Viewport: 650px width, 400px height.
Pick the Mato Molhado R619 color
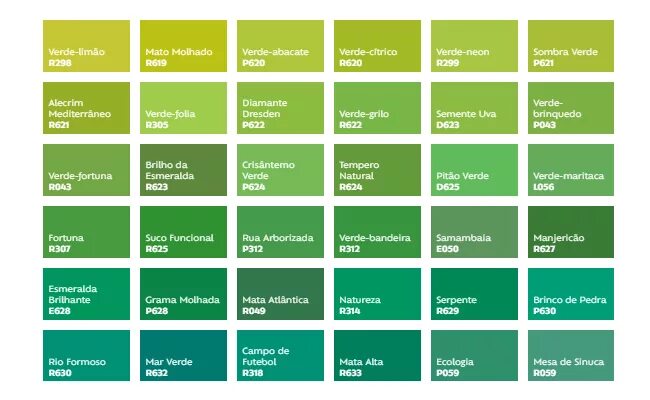(183, 46)
